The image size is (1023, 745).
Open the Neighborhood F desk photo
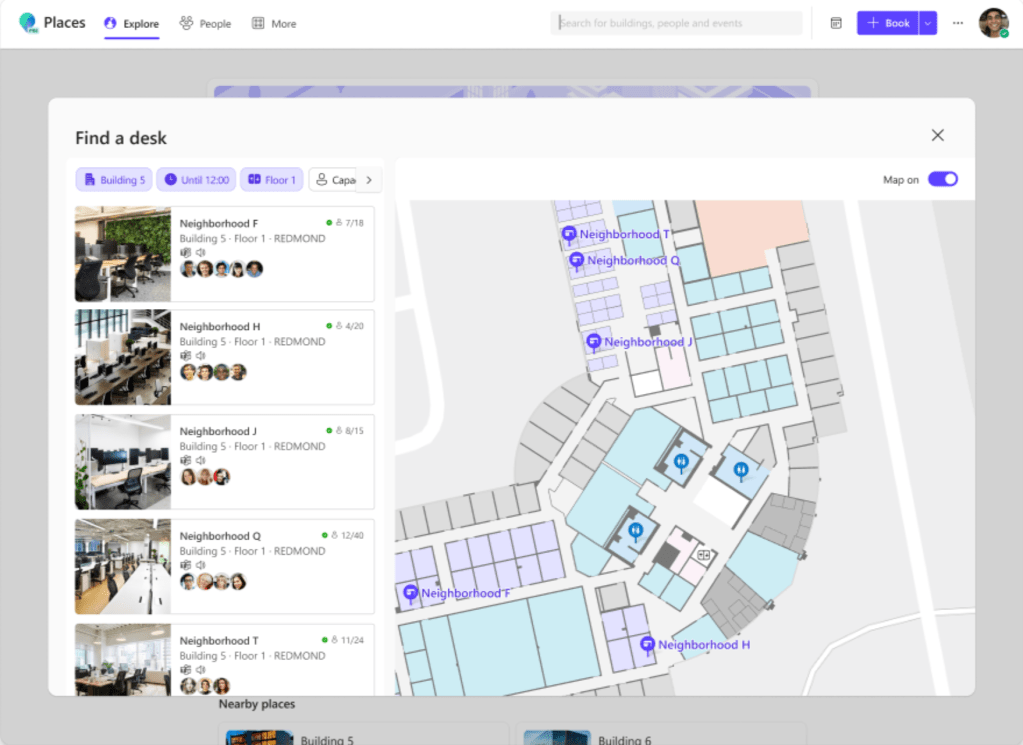123,254
